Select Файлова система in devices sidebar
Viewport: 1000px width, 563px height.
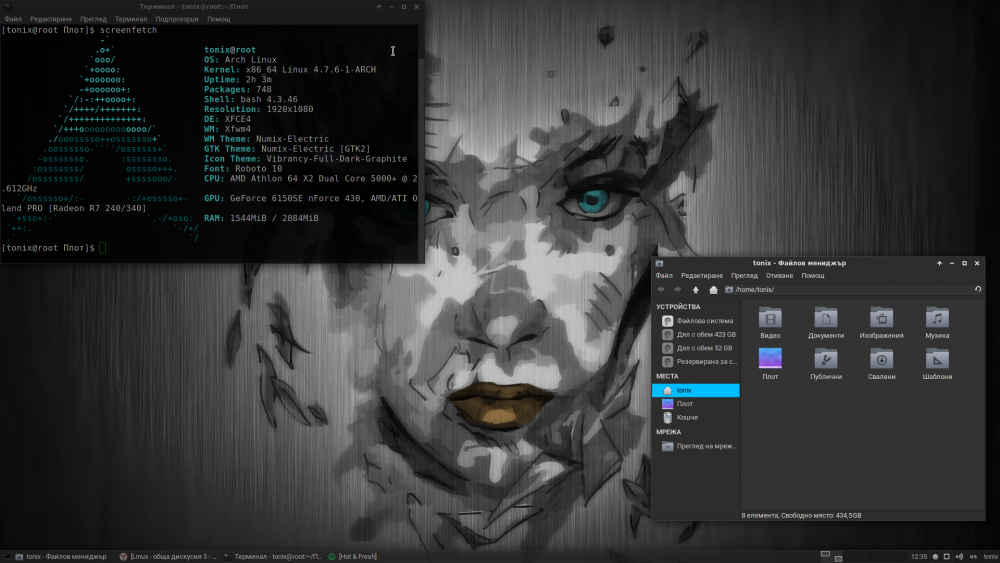pos(696,321)
